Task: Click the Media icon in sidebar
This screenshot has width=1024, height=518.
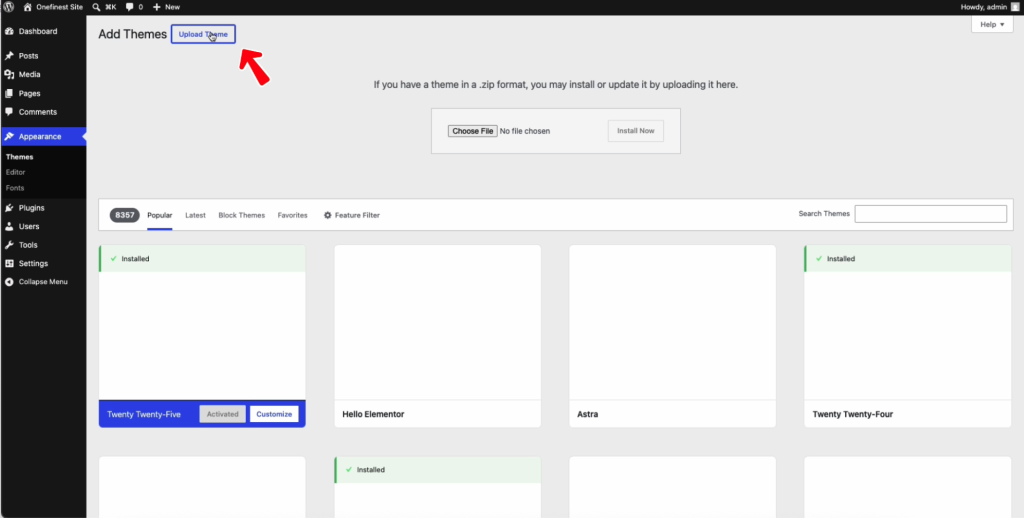Action: pyautogui.click(x=9, y=74)
